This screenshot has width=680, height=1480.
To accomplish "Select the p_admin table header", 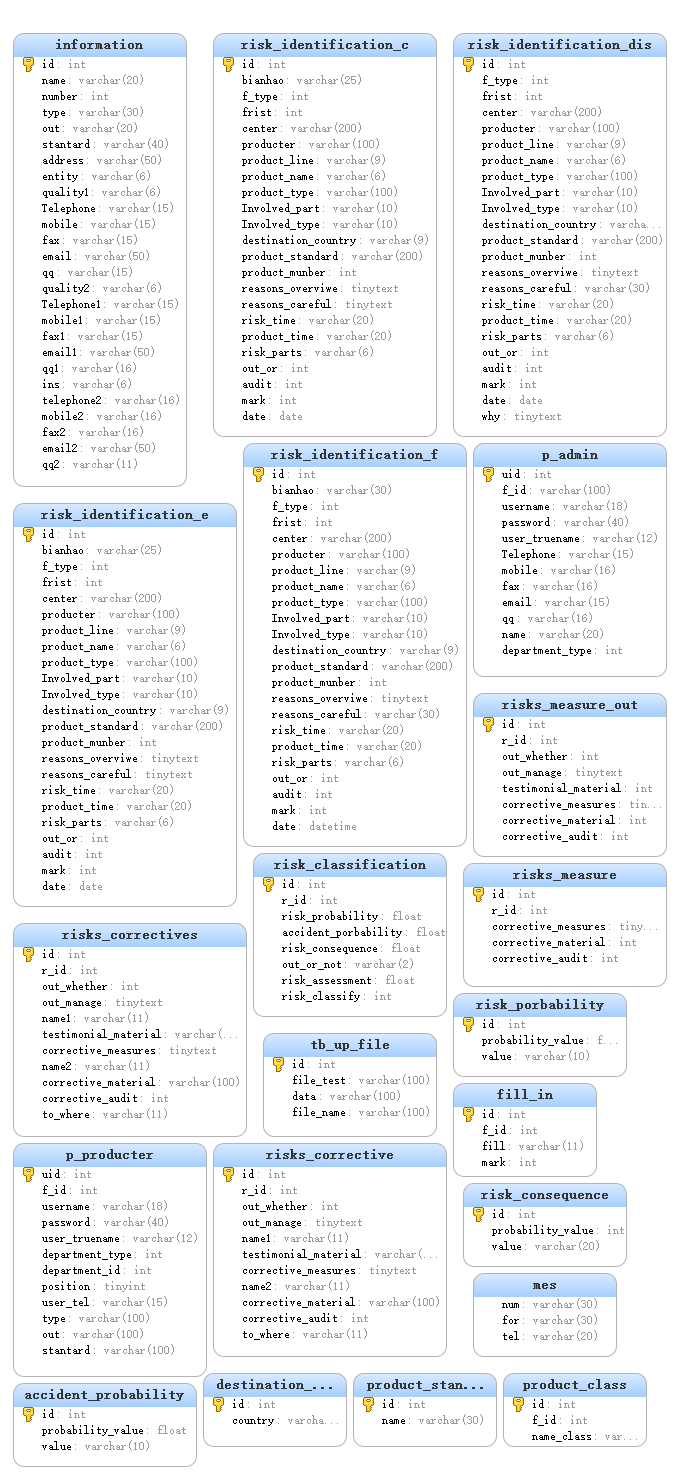I will [x=570, y=455].
